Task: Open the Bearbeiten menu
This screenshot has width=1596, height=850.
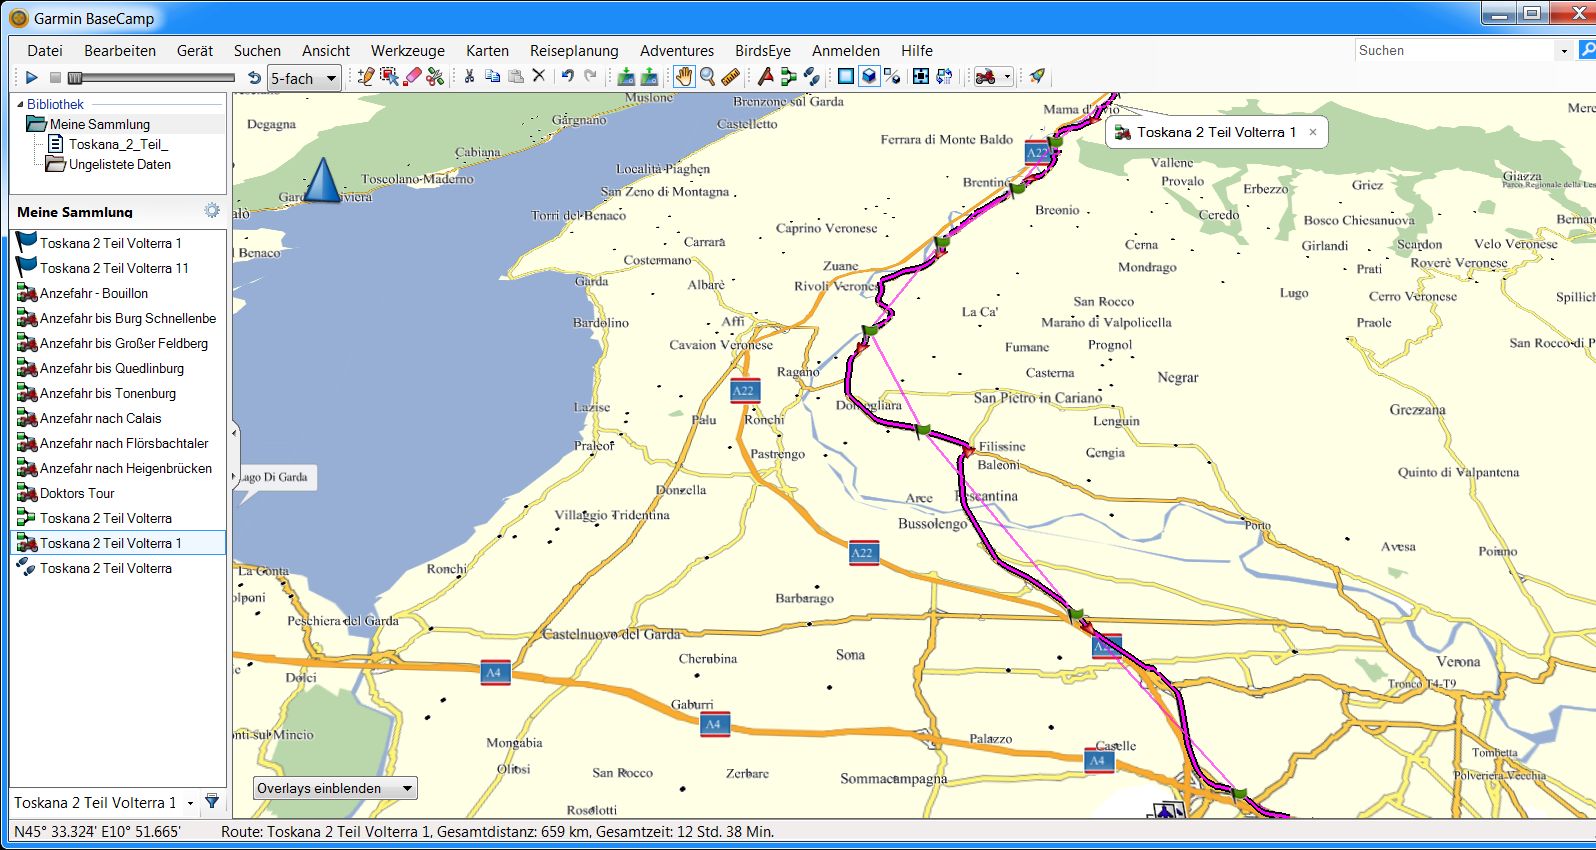Action: pyautogui.click(x=120, y=50)
